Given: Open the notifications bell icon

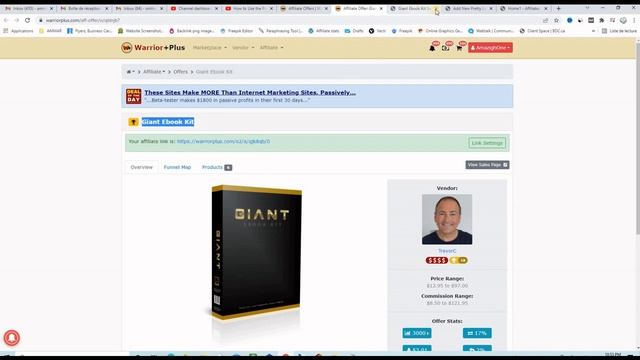Looking at the screenshot, I should pyautogui.click(x=432, y=48).
